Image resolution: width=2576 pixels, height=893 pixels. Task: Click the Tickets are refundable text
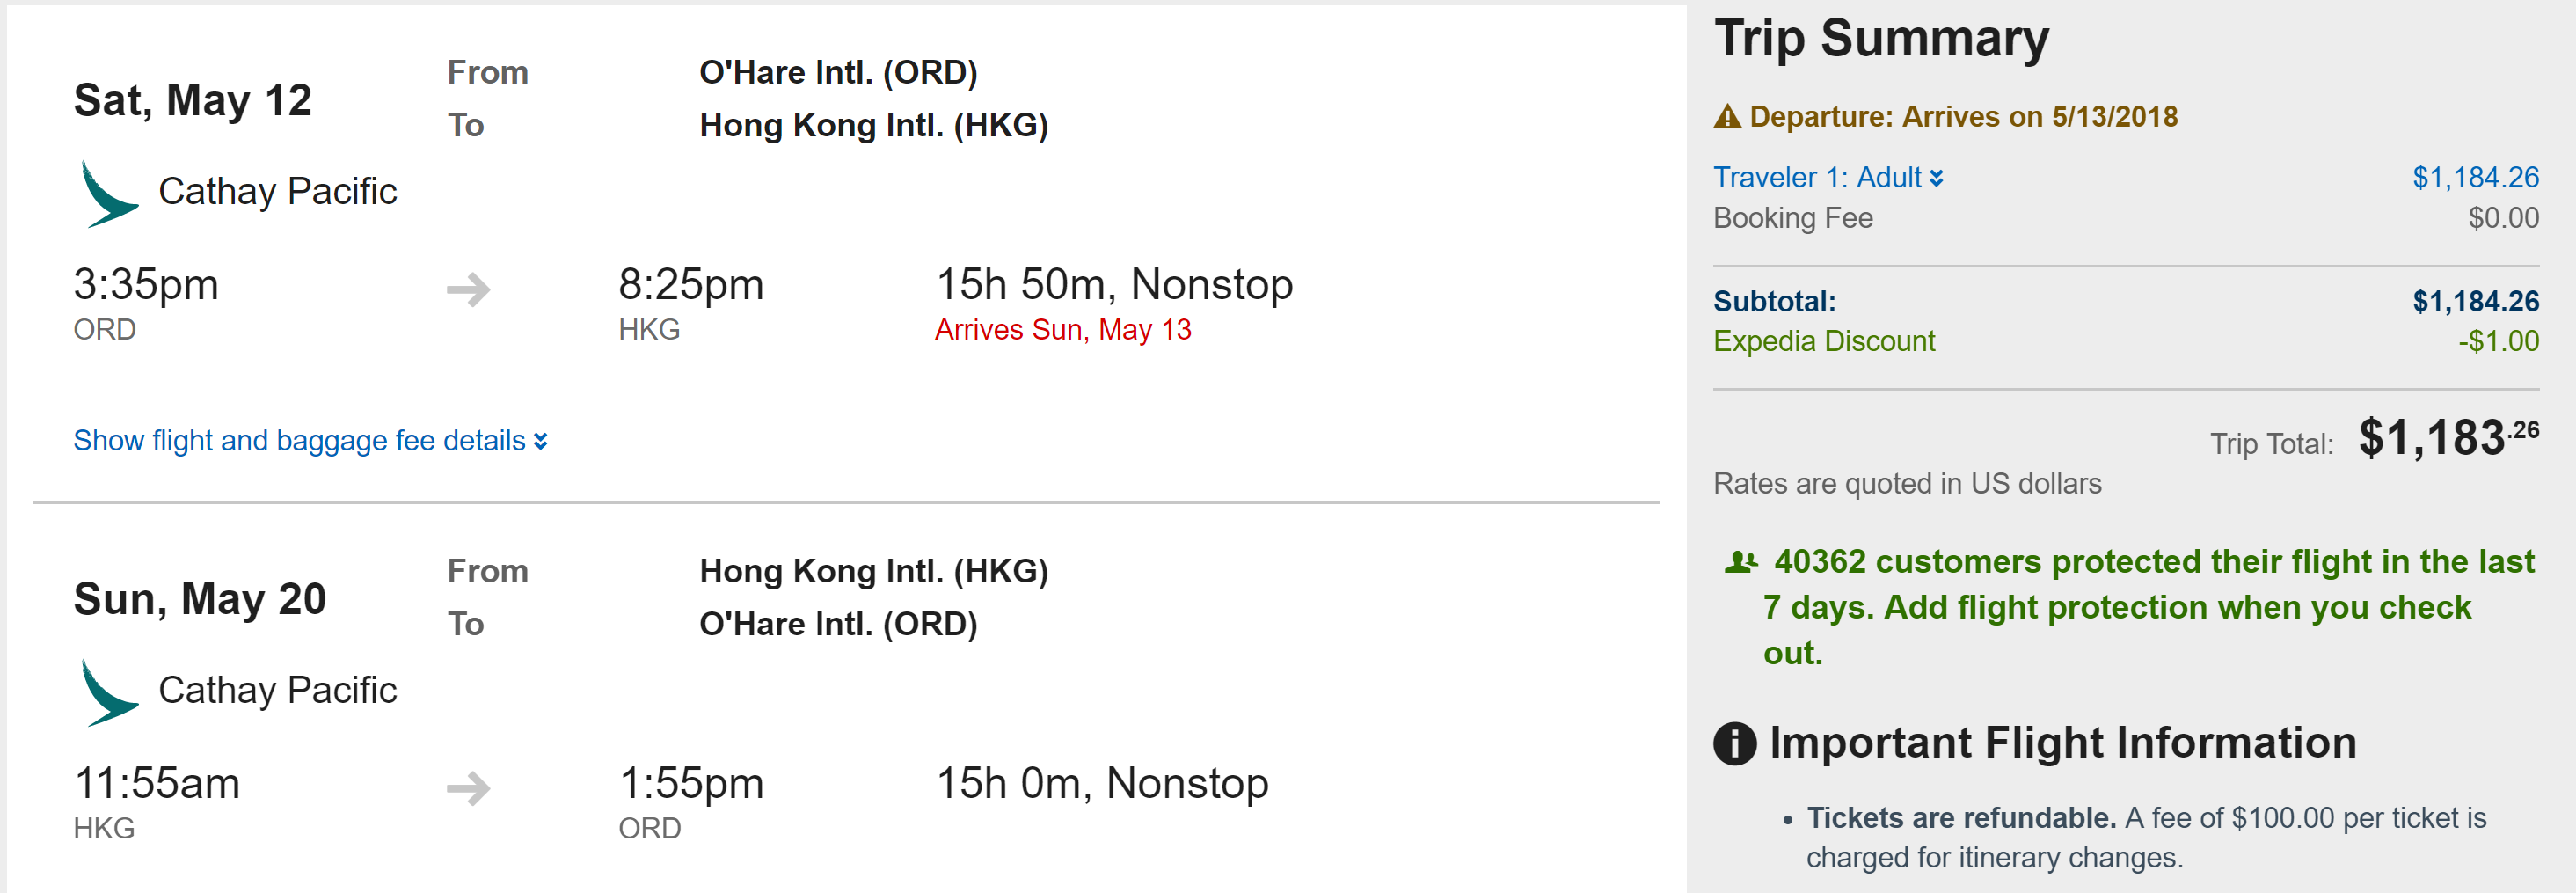pos(1960,818)
